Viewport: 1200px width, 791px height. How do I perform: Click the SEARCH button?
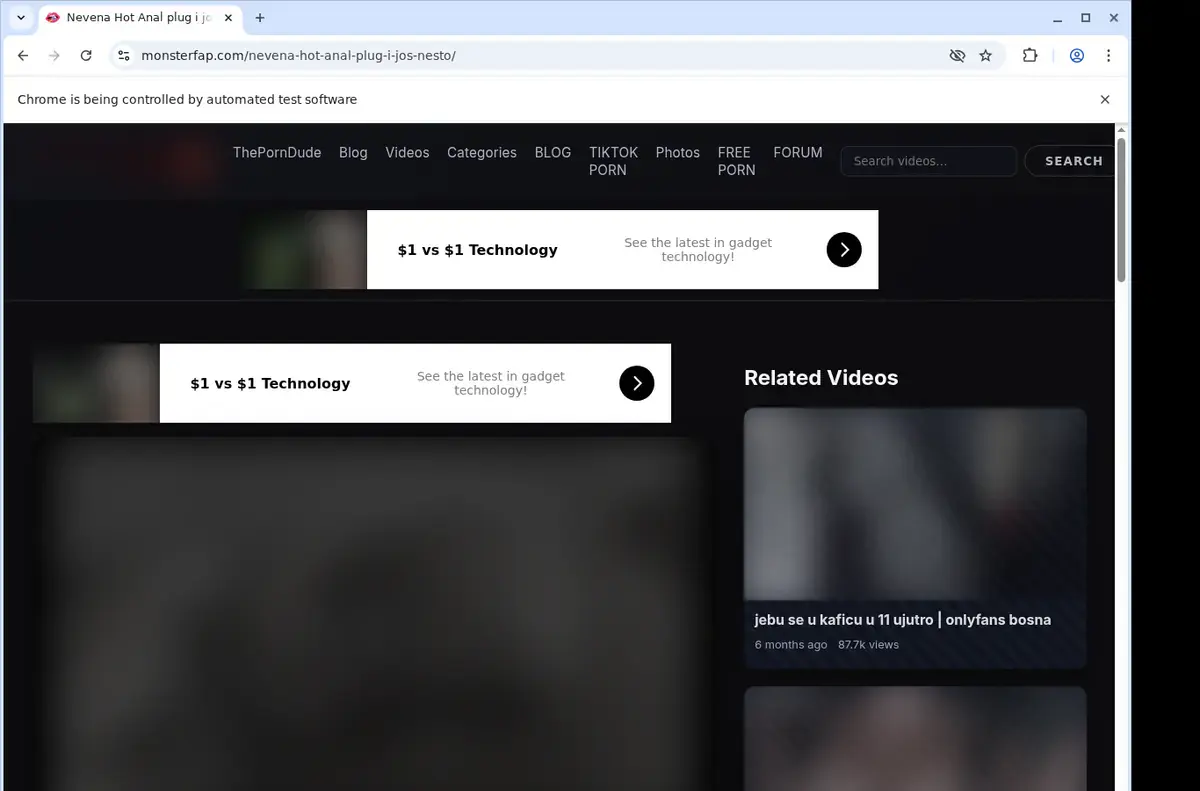1070,161
